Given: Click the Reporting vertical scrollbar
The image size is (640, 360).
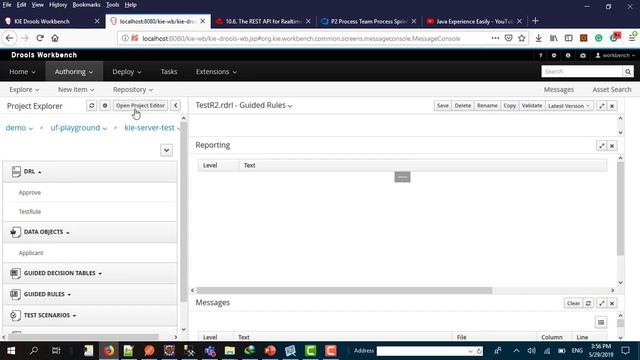Looking at the screenshot, I should click(x=620, y=208).
